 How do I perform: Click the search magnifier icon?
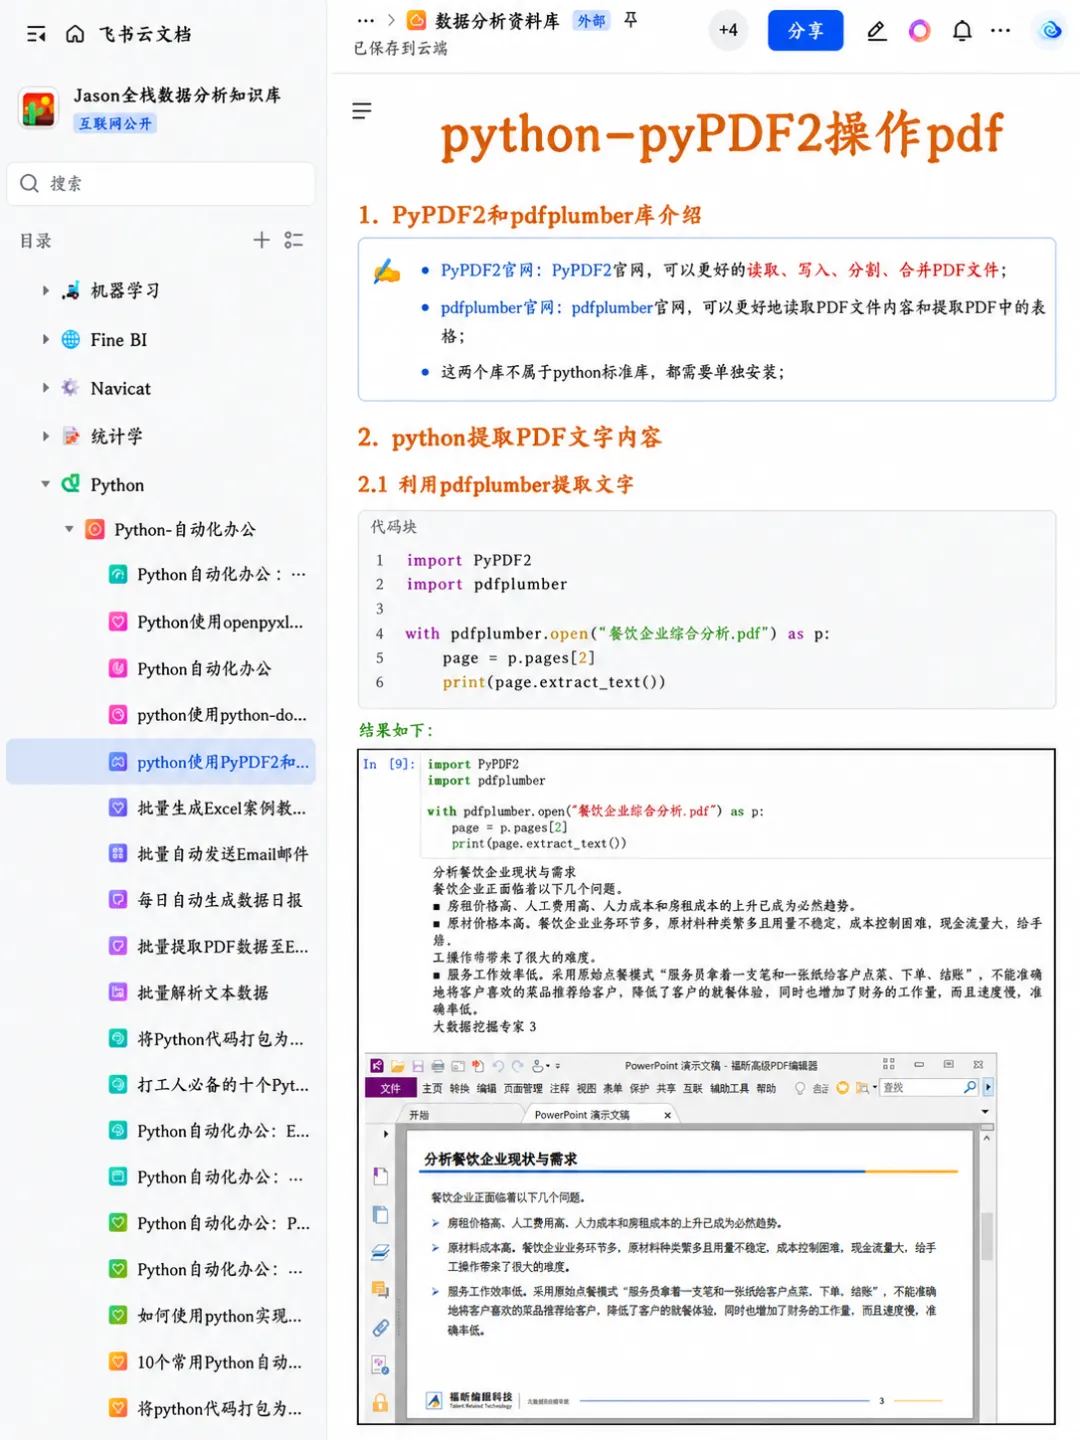[x=30, y=183]
